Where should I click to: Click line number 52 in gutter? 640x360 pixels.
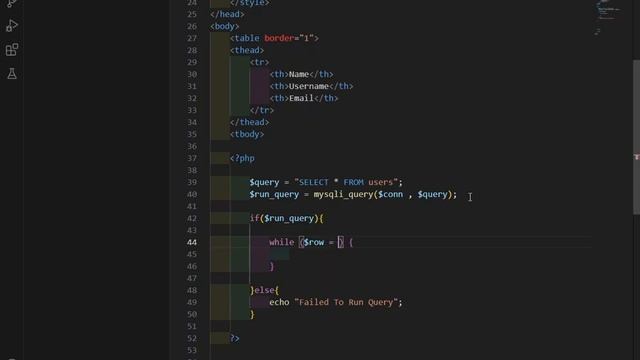coord(192,338)
